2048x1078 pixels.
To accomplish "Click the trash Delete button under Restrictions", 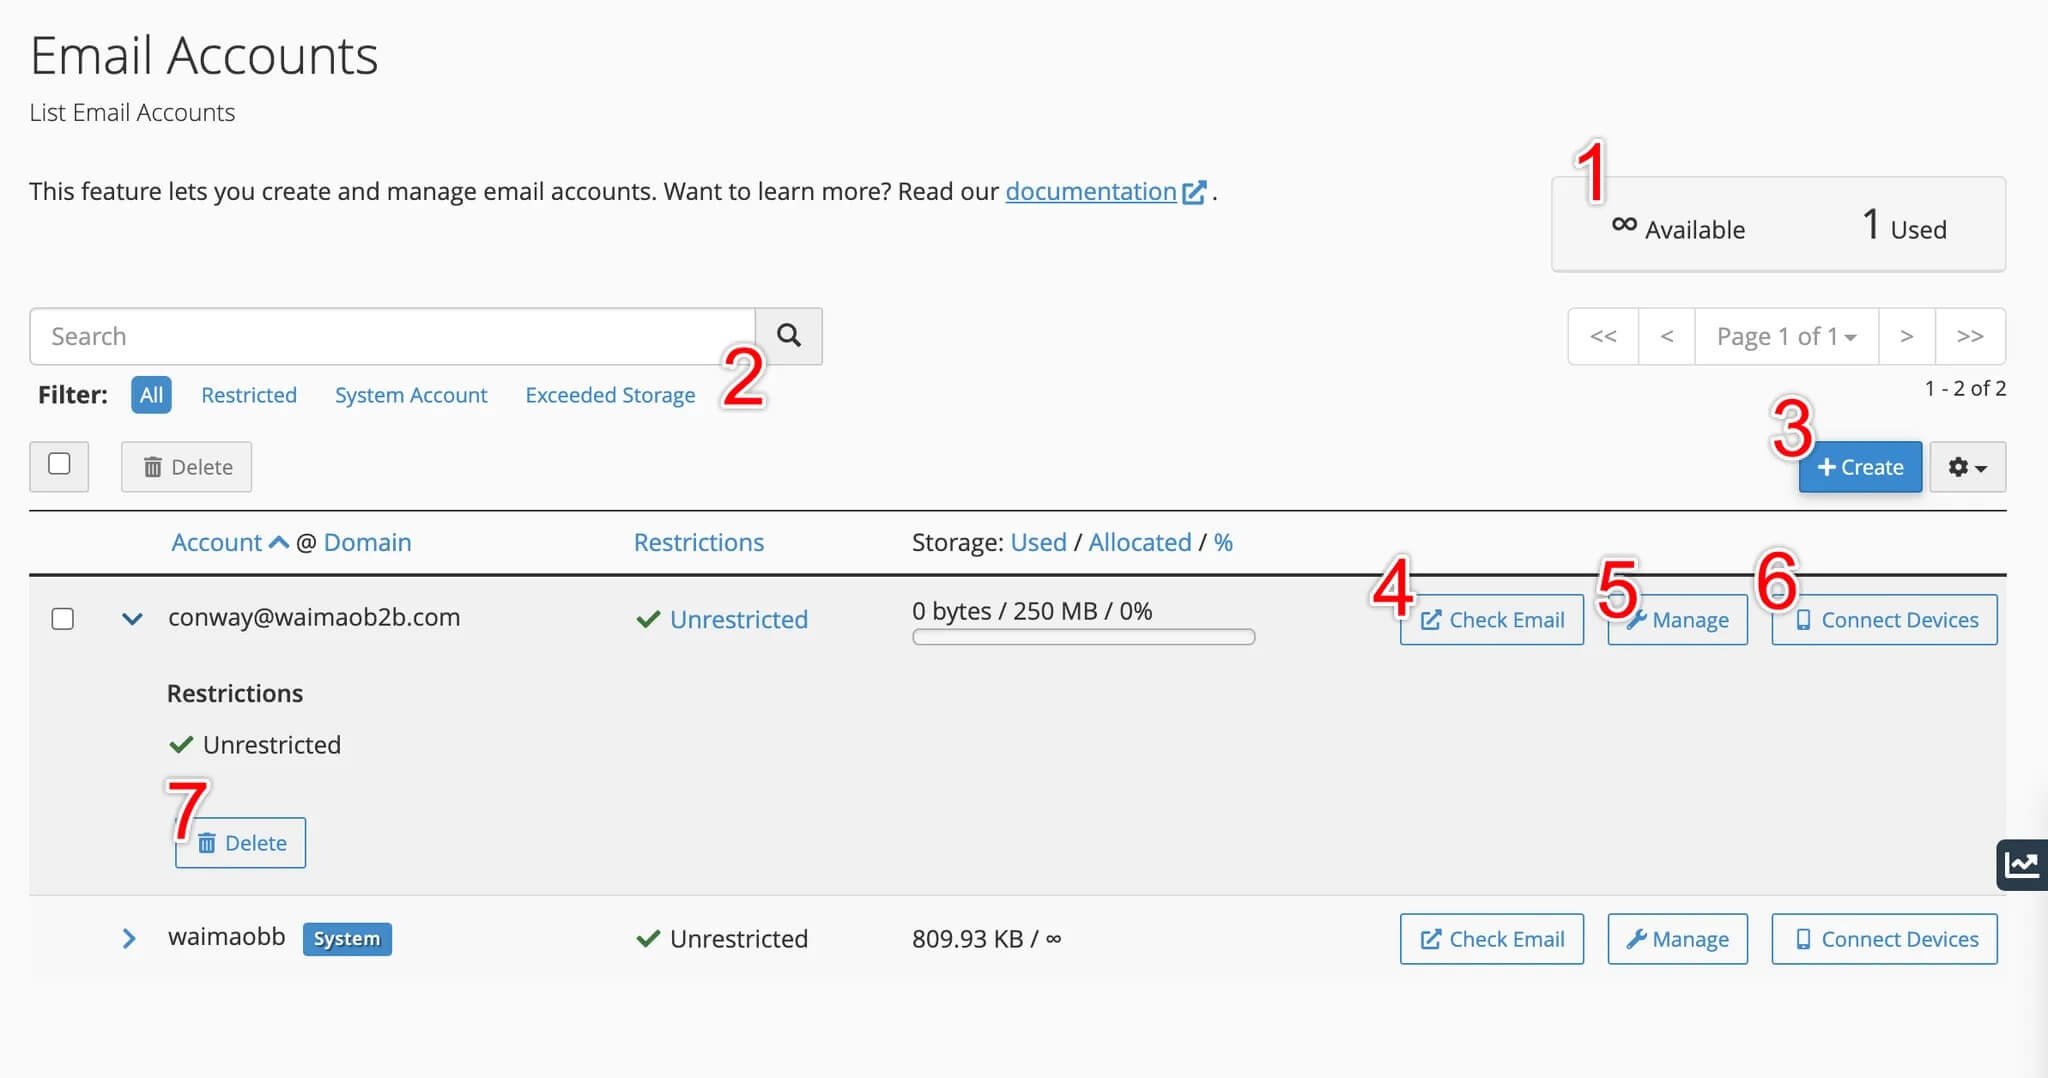I will coord(241,843).
